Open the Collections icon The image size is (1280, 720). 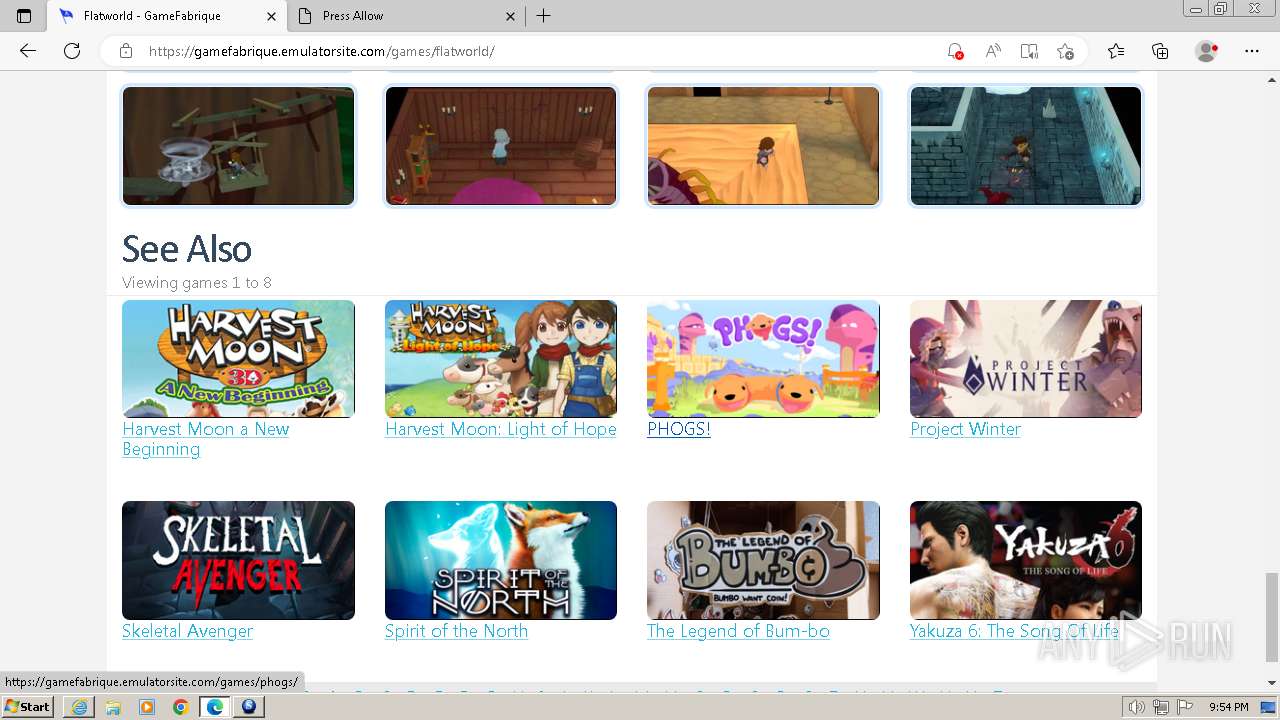[1160, 51]
